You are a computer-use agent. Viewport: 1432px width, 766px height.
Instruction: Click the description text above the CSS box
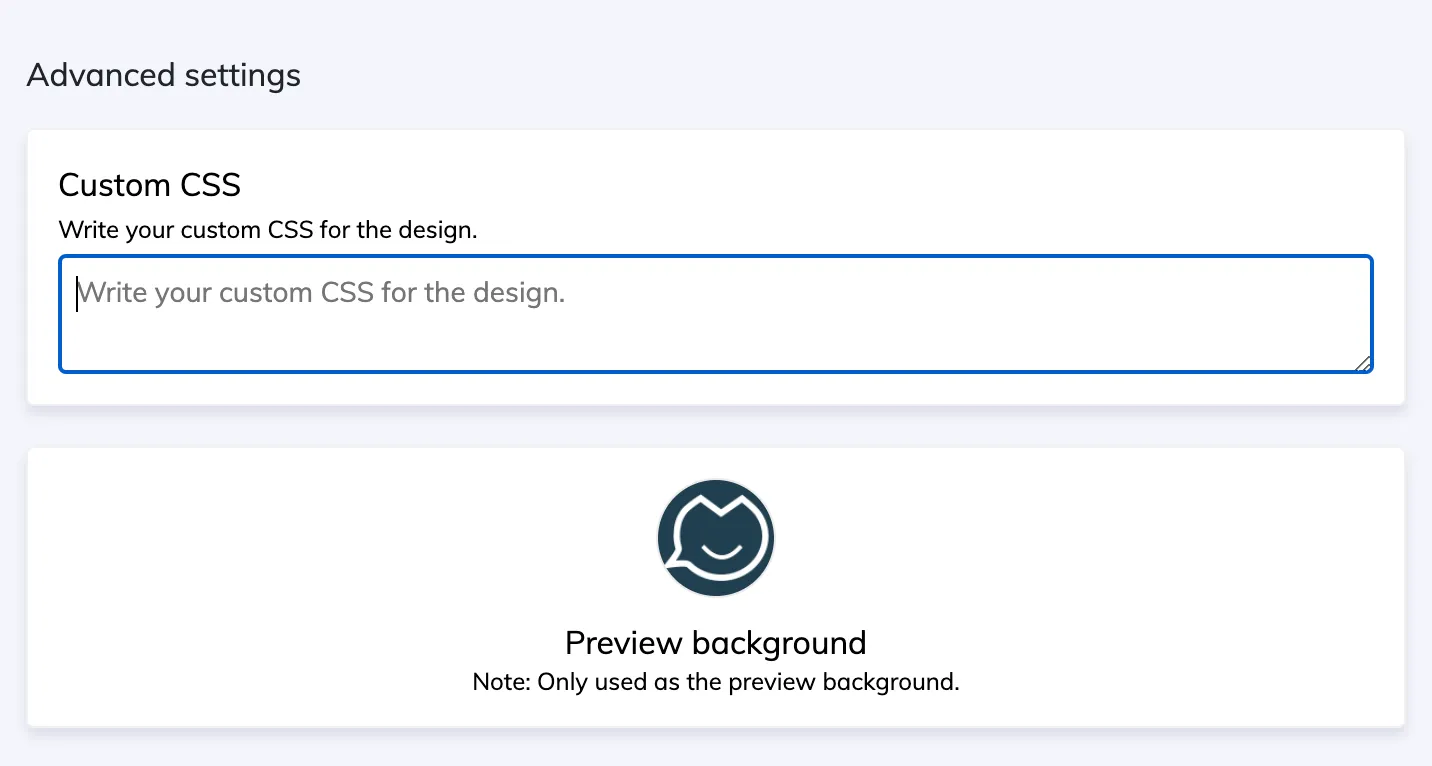point(268,230)
